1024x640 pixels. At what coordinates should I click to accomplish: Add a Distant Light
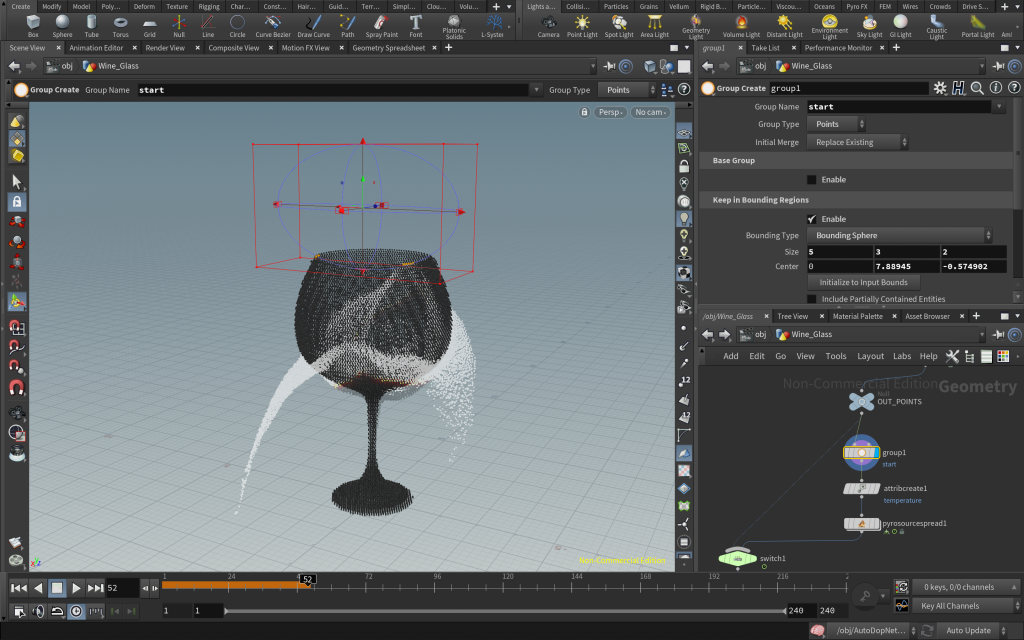pyautogui.click(x=784, y=26)
